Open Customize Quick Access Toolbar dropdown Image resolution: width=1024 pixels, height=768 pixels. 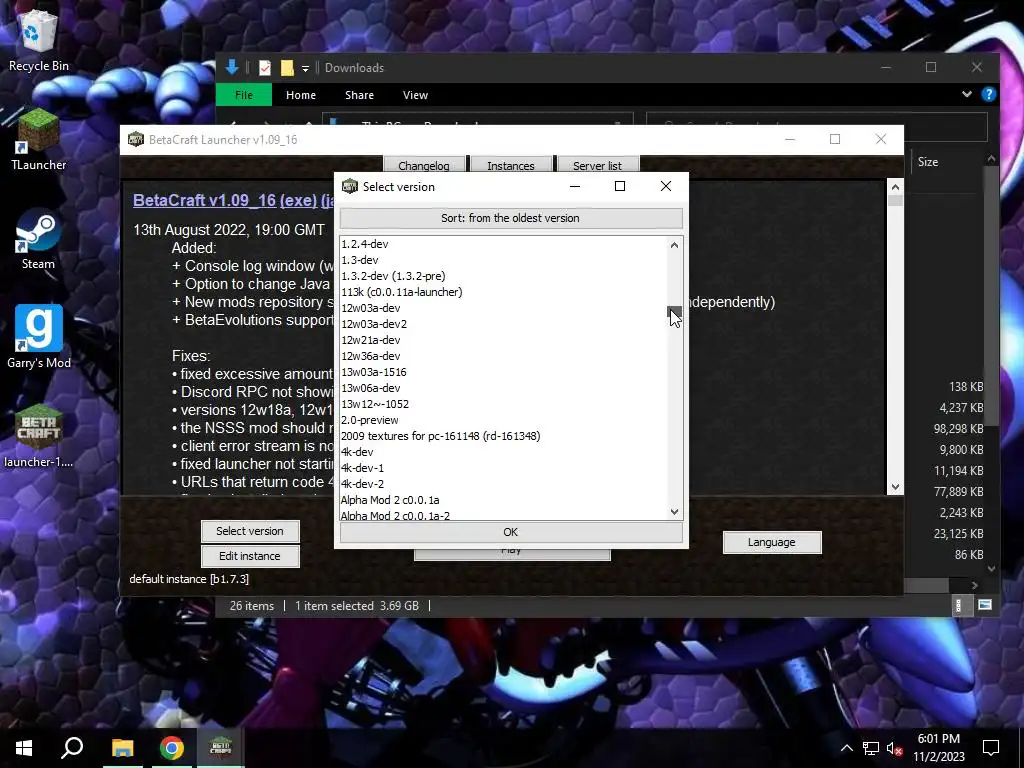[305, 68]
